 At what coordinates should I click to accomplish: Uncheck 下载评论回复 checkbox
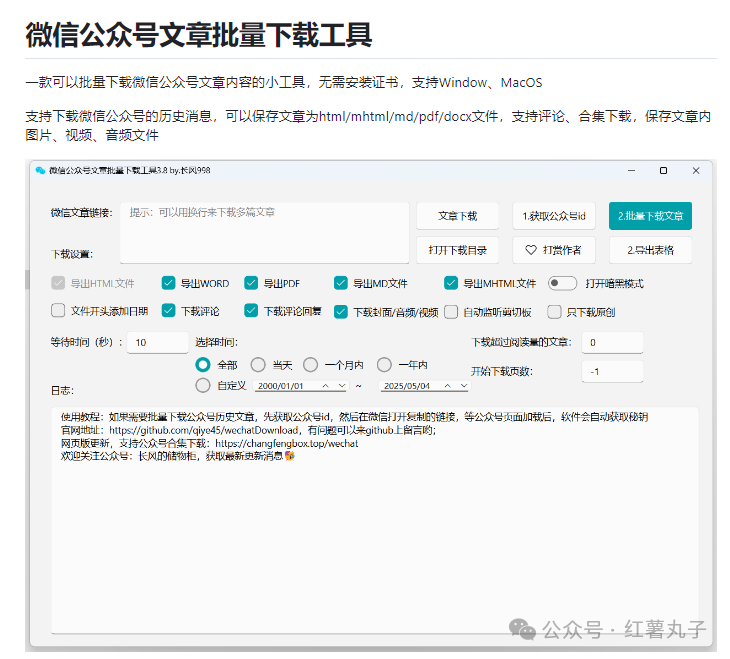(x=251, y=310)
